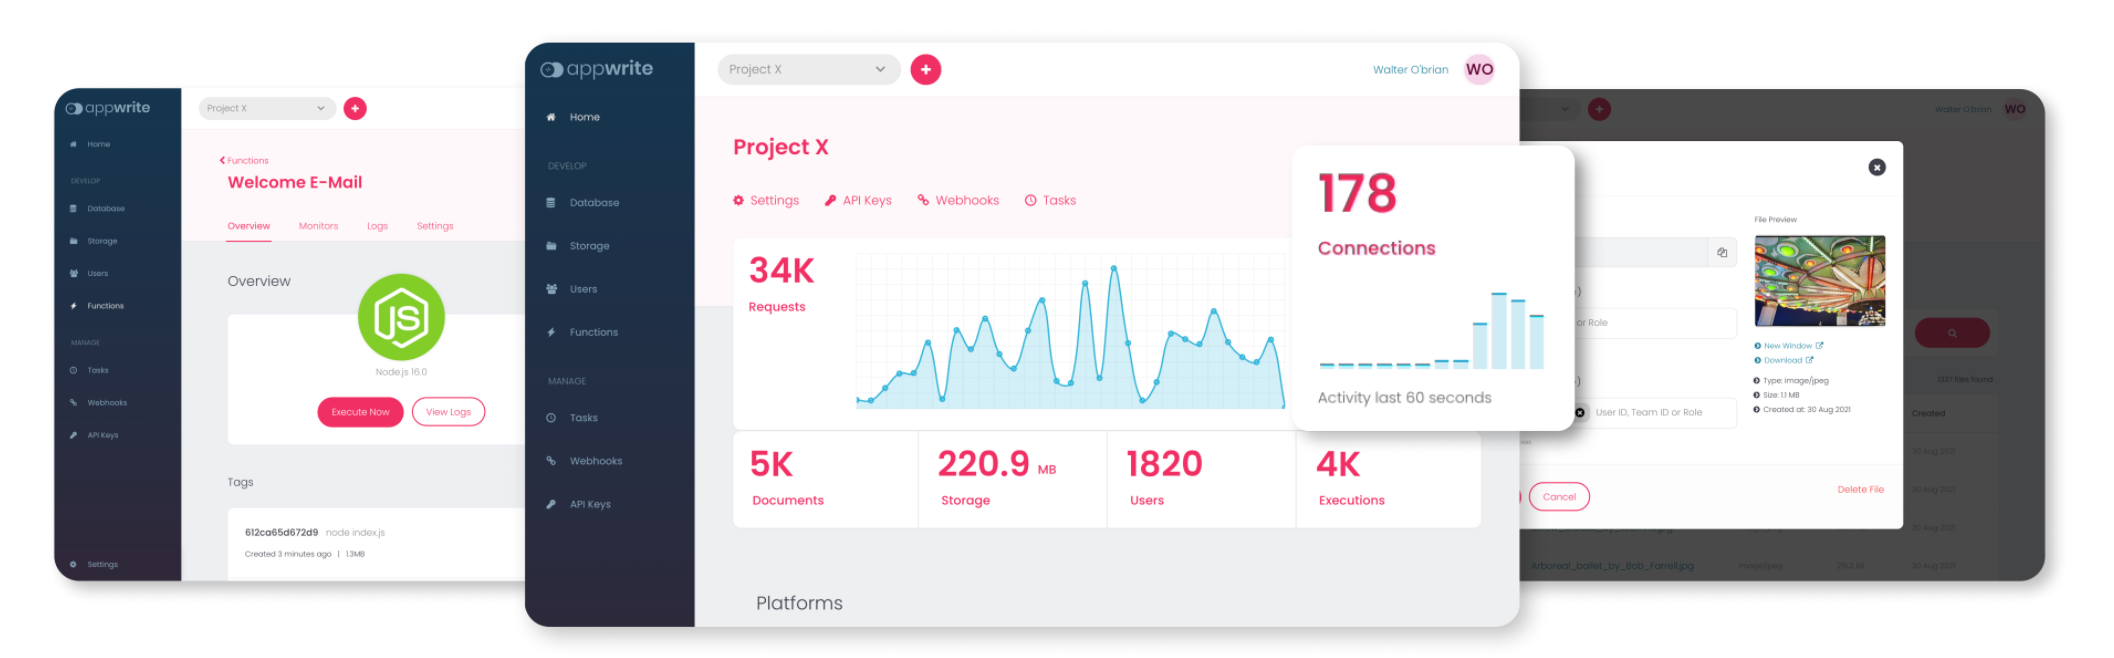Switch to the Monitors tab
The width and height of the screenshot is (2114, 658).
(x=318, y=226)
